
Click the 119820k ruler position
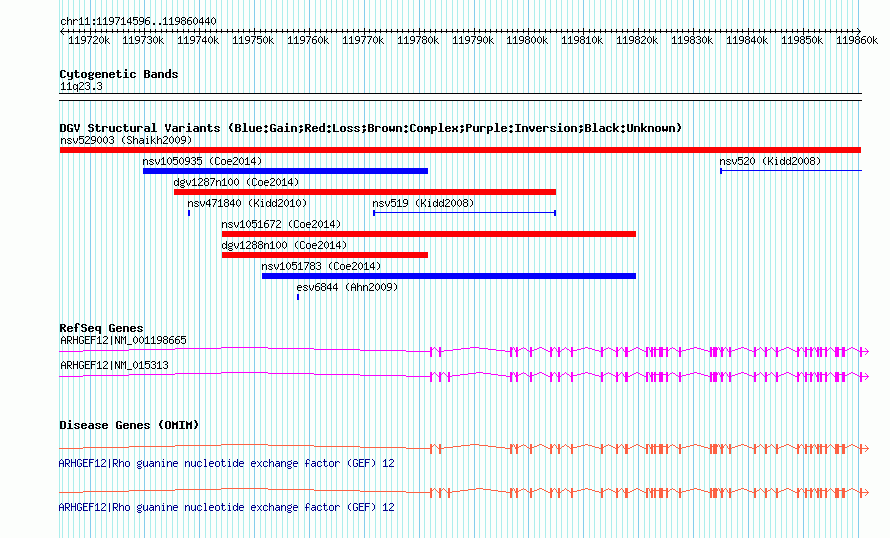click(637, 40)
